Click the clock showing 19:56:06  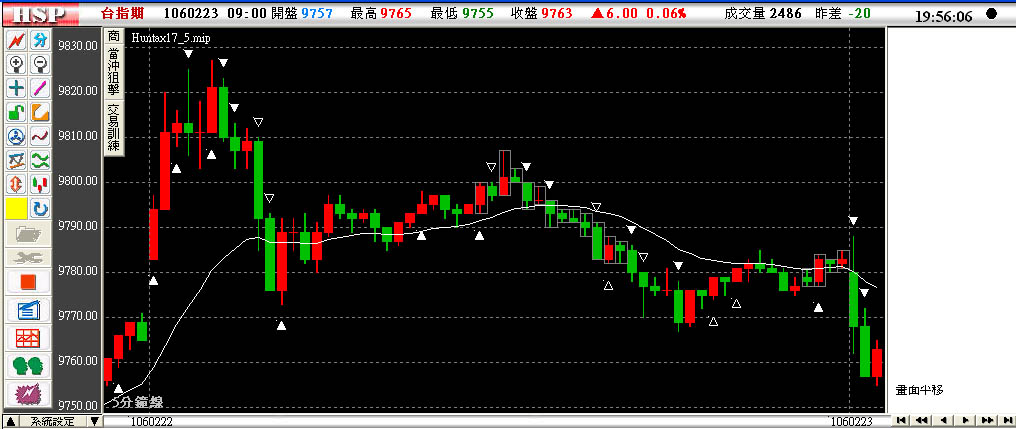(x=943, y=17)
